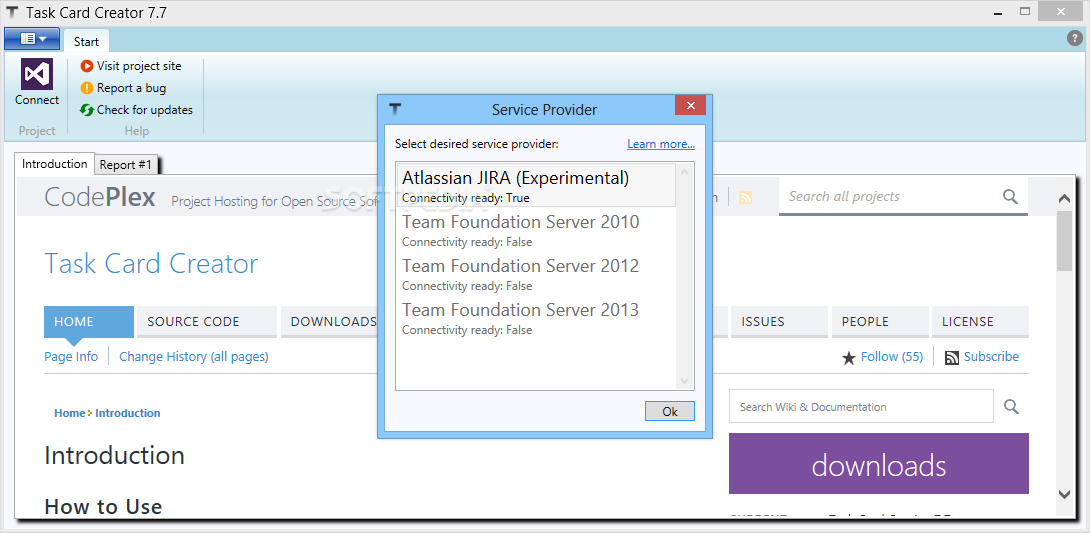Select Team Foundation Server 2010
1090x533 pixels.
[x=536, y=229]
